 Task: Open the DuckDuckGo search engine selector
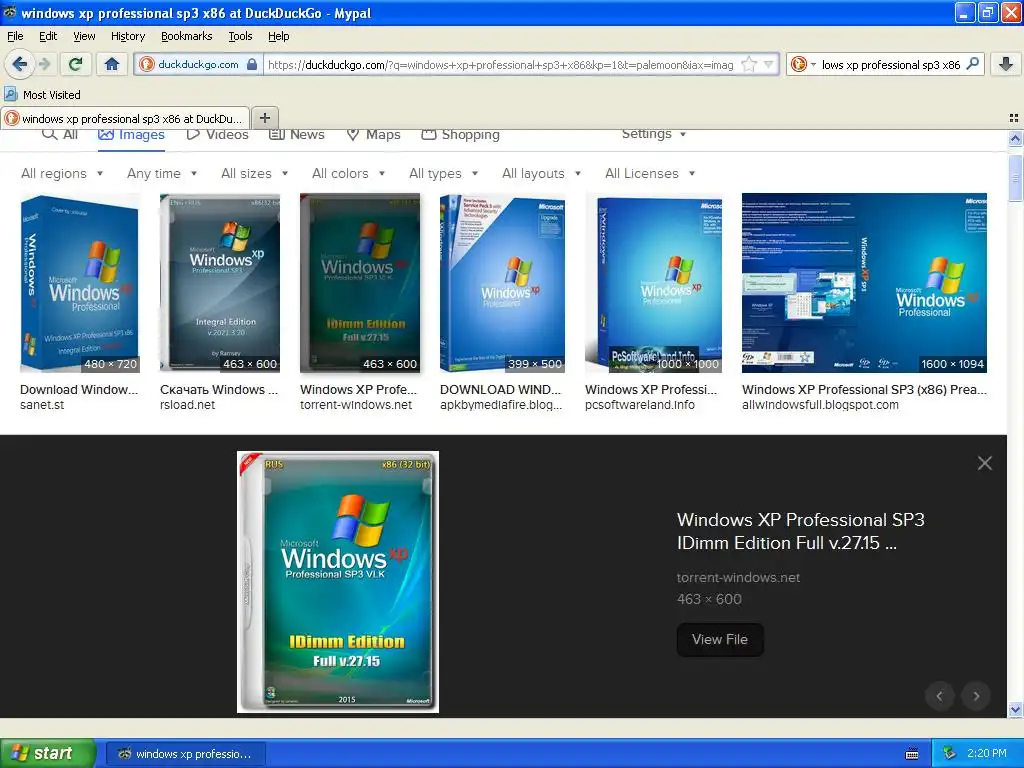[803, 64]
